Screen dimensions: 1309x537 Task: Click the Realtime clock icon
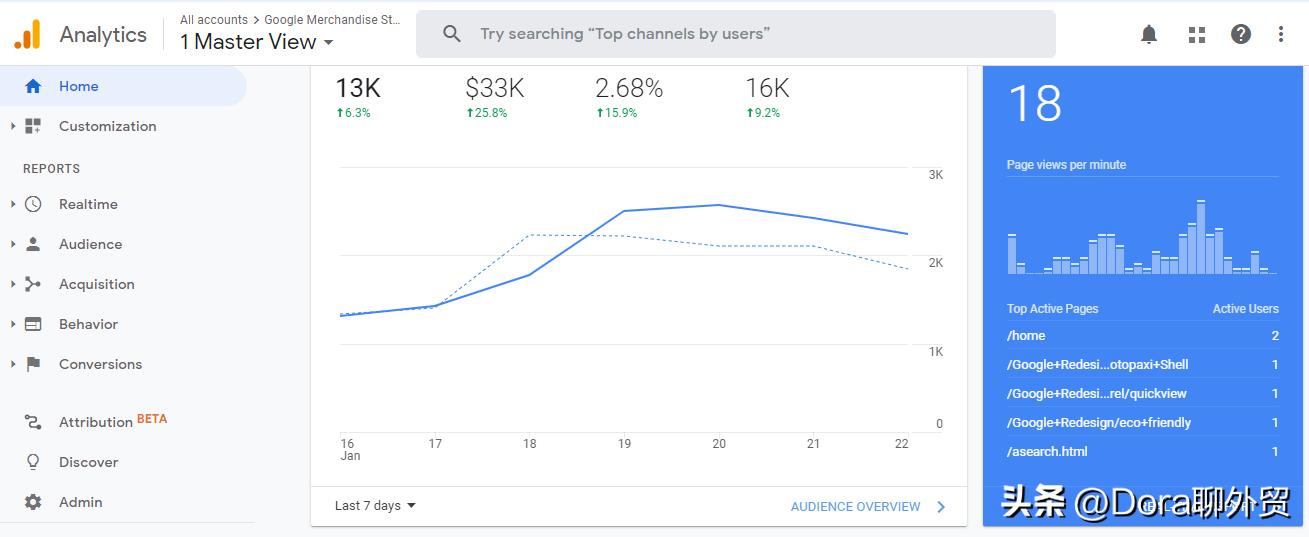[33, 204]
